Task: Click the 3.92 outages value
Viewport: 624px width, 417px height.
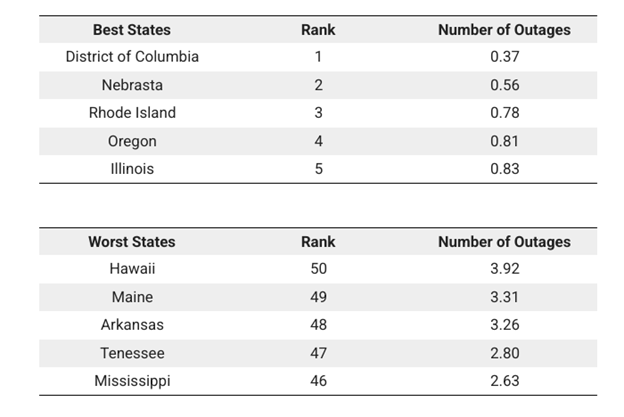Action: point(505,269)
